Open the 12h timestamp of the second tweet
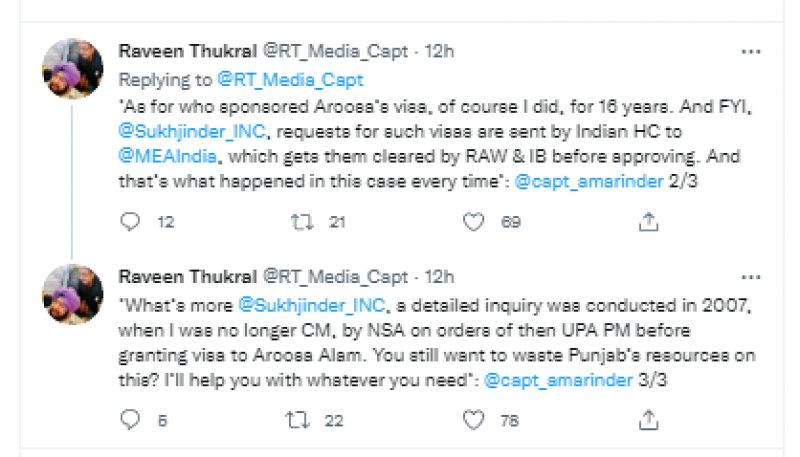800x457 pixels. click(439, 277)
